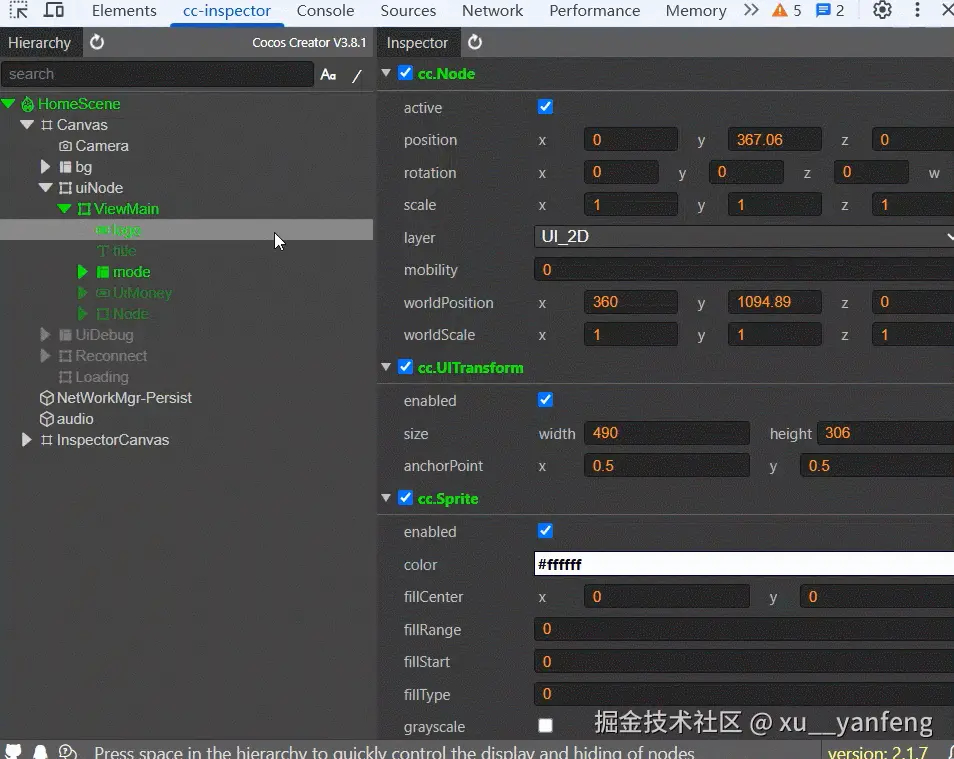This screenshot has height=759, width=954.
Task: Select the UiMoney tree node
Action: [142, 293]
